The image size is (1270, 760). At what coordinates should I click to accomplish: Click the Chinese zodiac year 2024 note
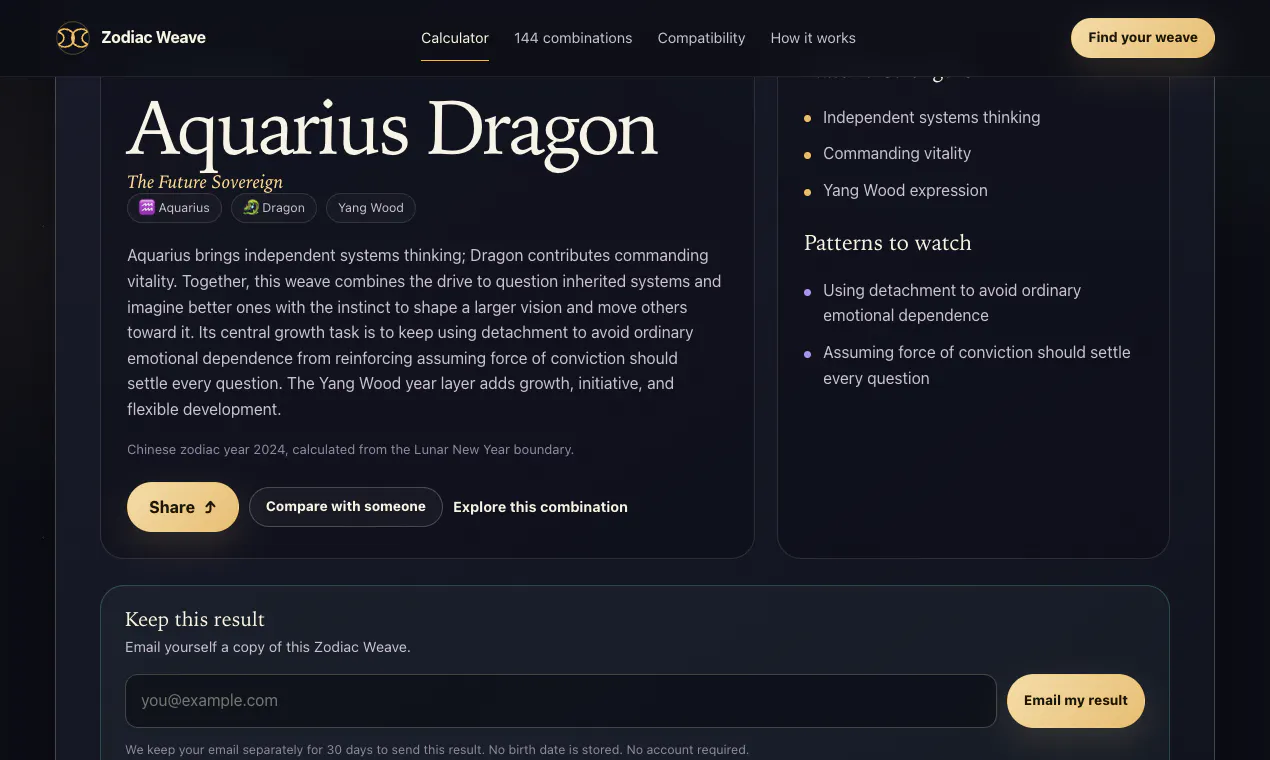pos(350,450)
